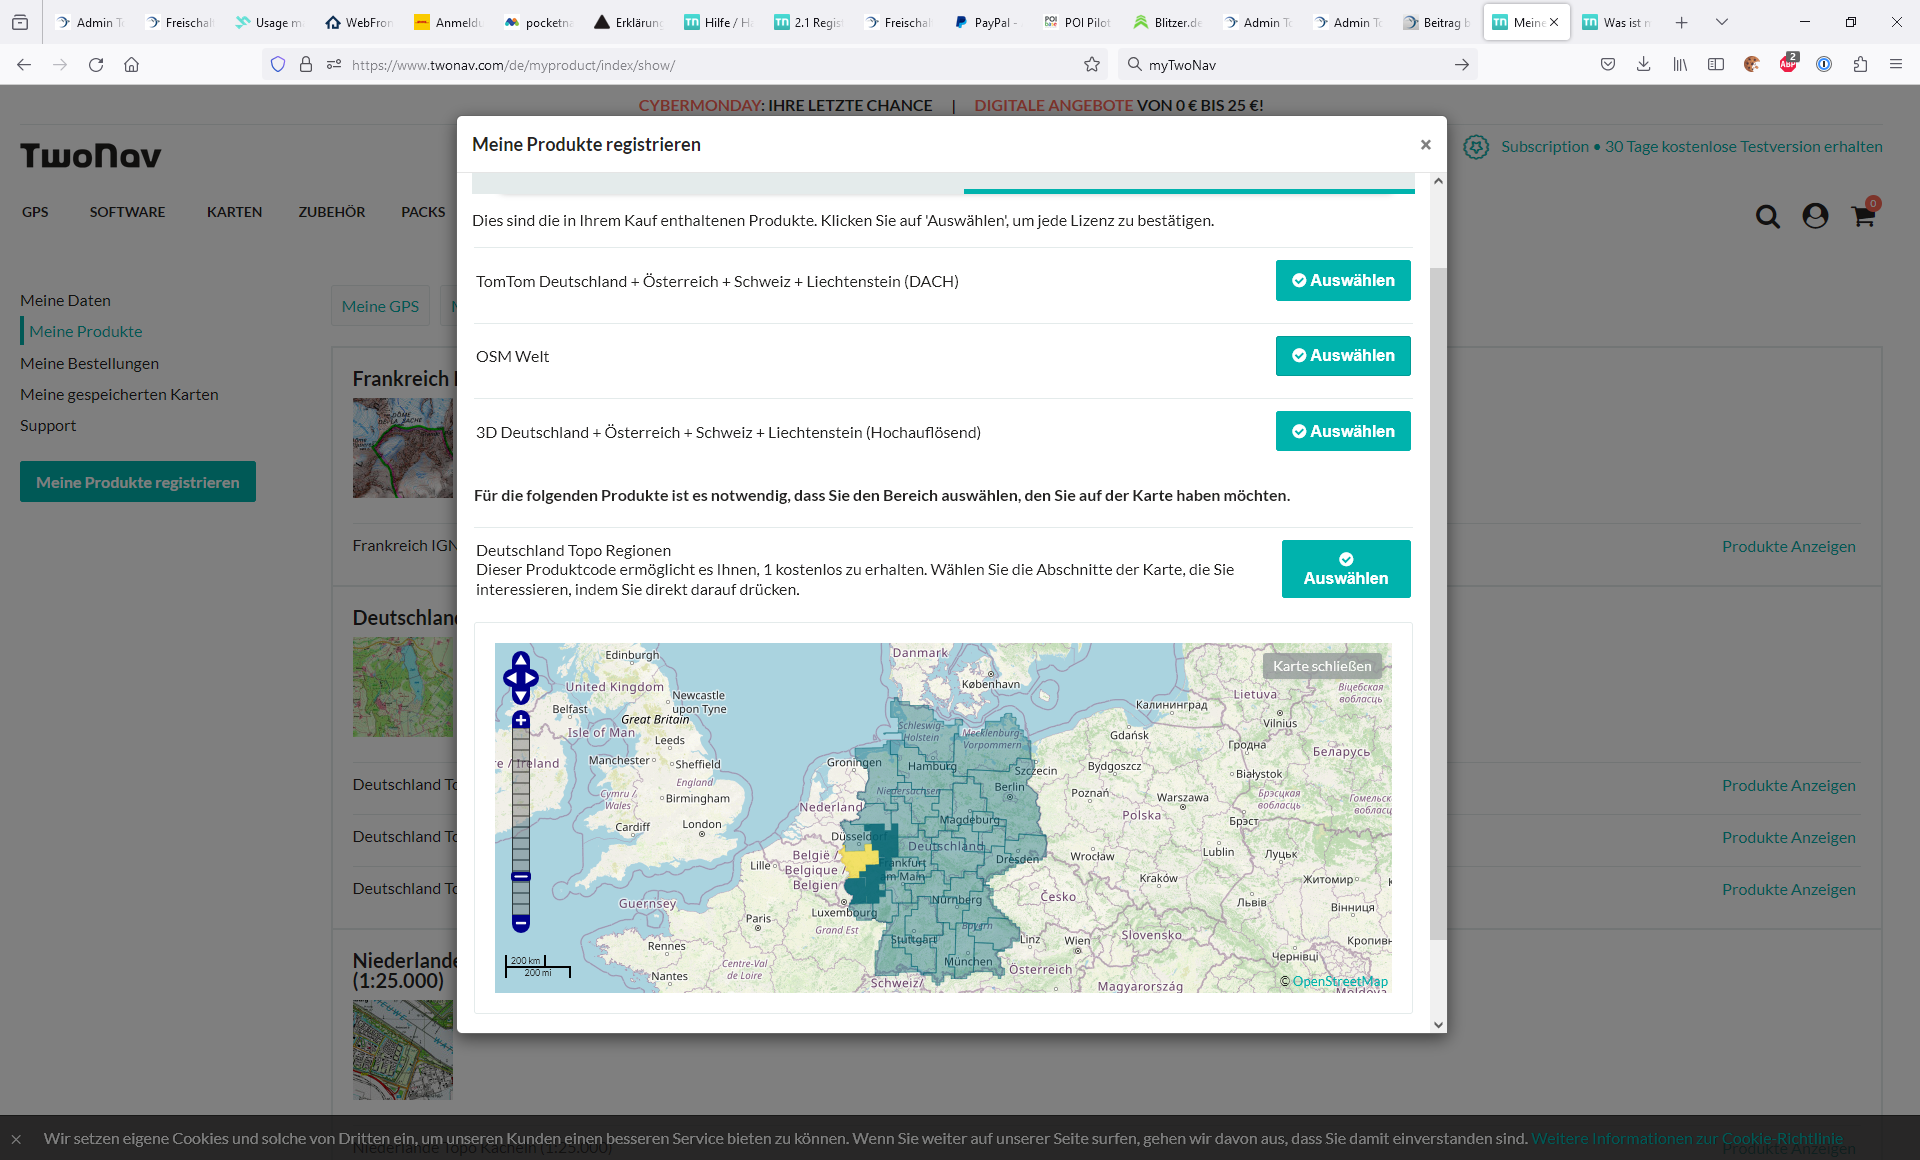Open the shopping cart icon
This screenshot has width=1920, height=1160.
tap(1863, 216)
